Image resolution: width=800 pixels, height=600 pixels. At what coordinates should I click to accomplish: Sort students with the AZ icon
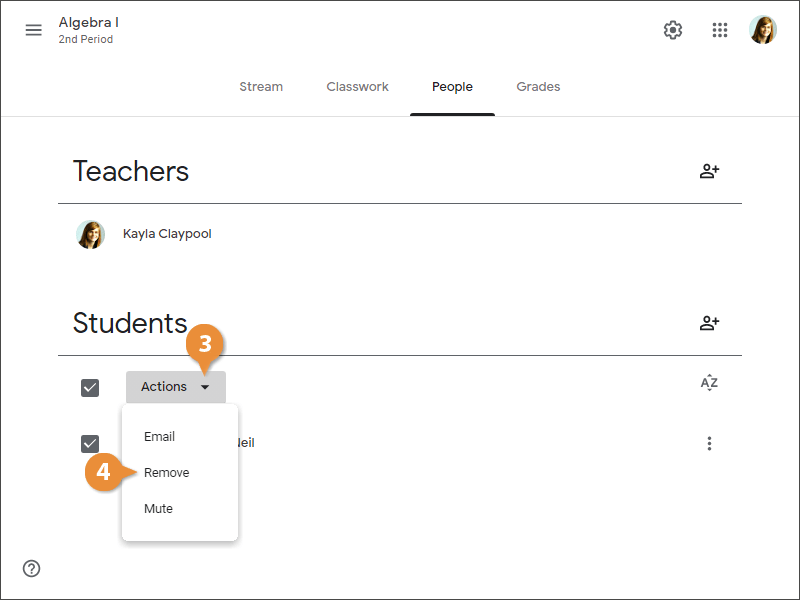click(709, 383)
